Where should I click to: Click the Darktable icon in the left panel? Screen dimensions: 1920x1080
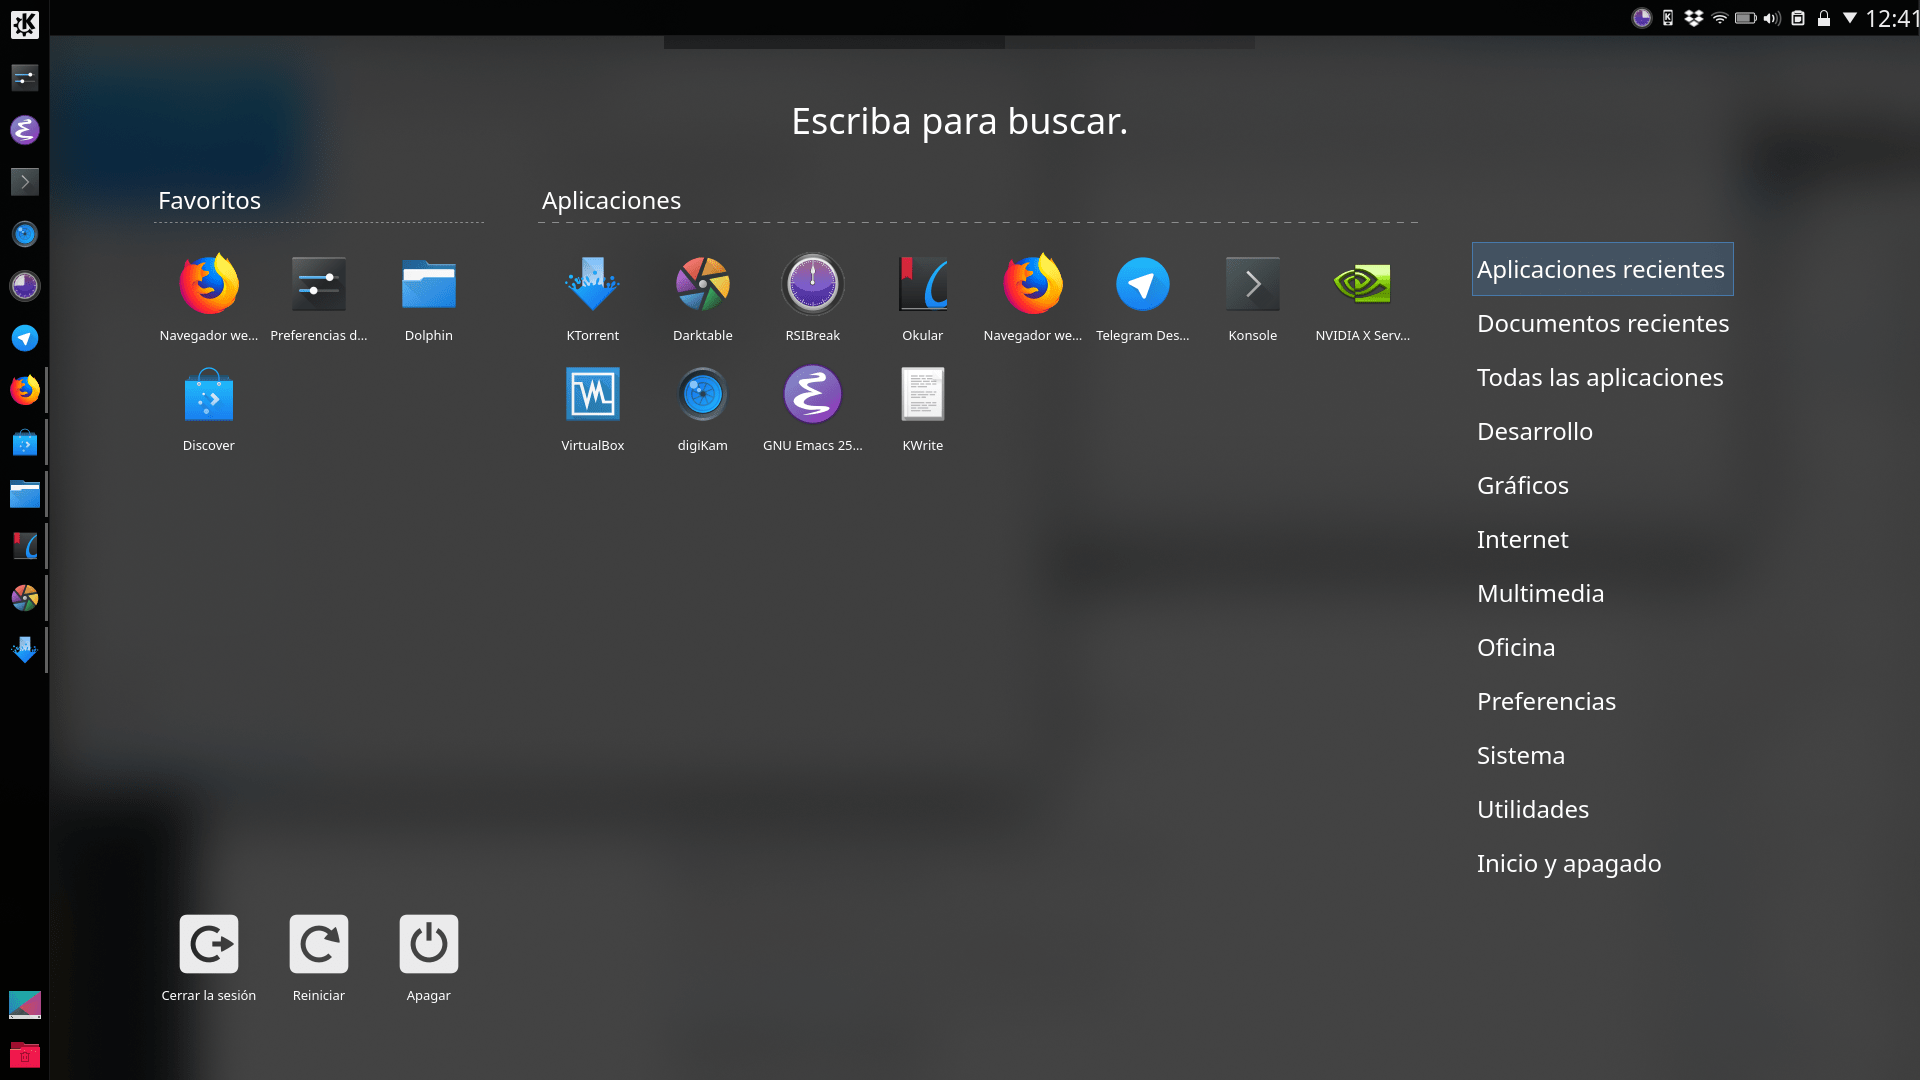pyautogui.click(x=24, y=598)
